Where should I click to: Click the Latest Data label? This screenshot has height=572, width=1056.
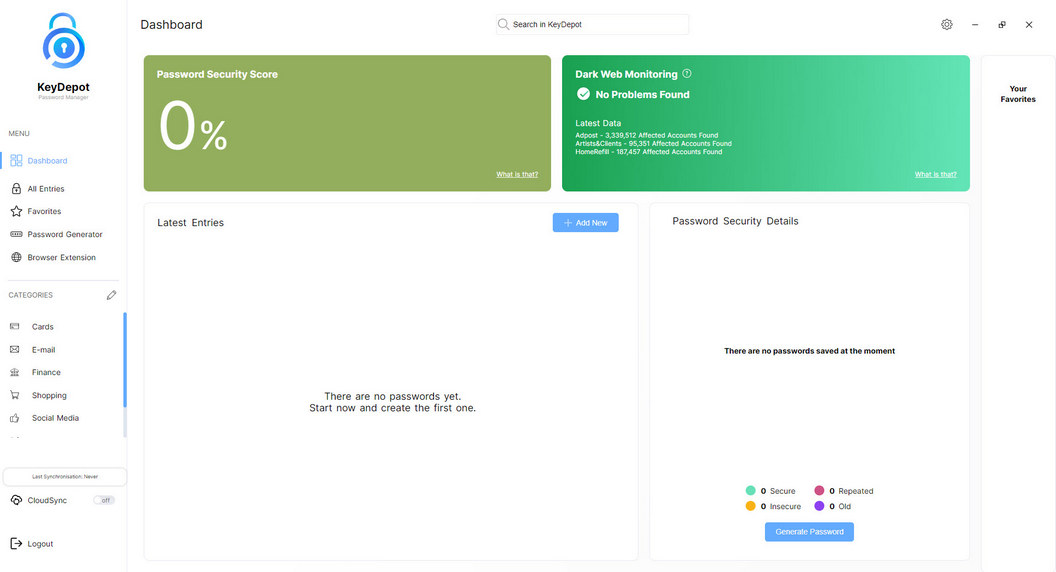point(598,123)
